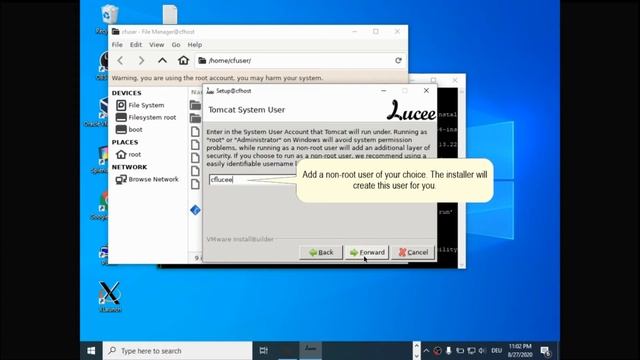
Task: Select Lucee setup taskbar item
Action: pos(311,350)
